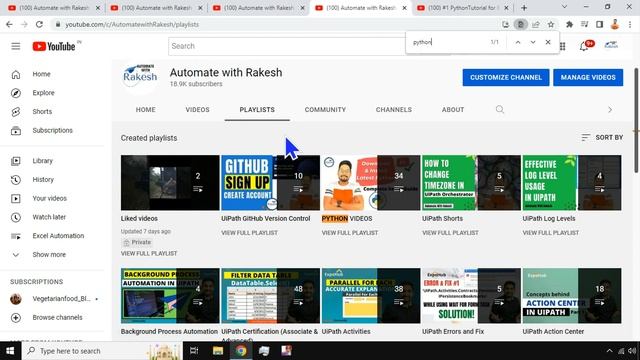Click the find-in-page text field

click(449, 42)
